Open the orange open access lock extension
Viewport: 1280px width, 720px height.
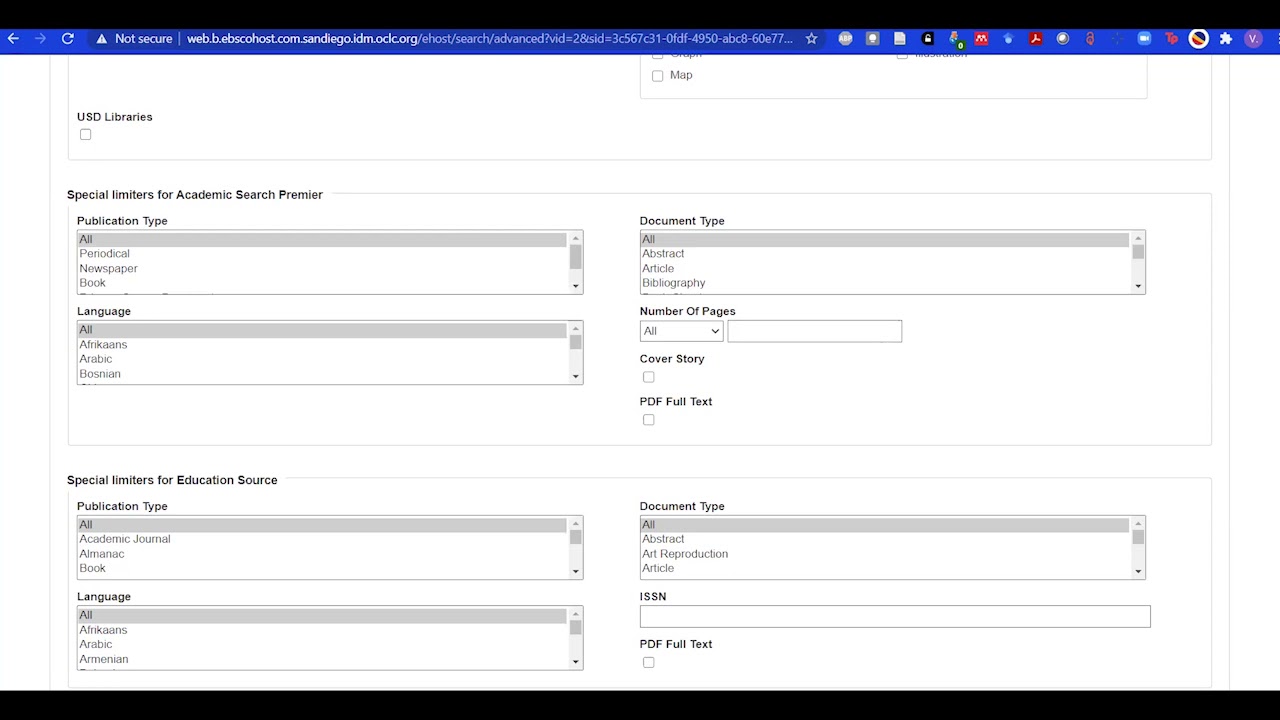[x=1090, y=39]
